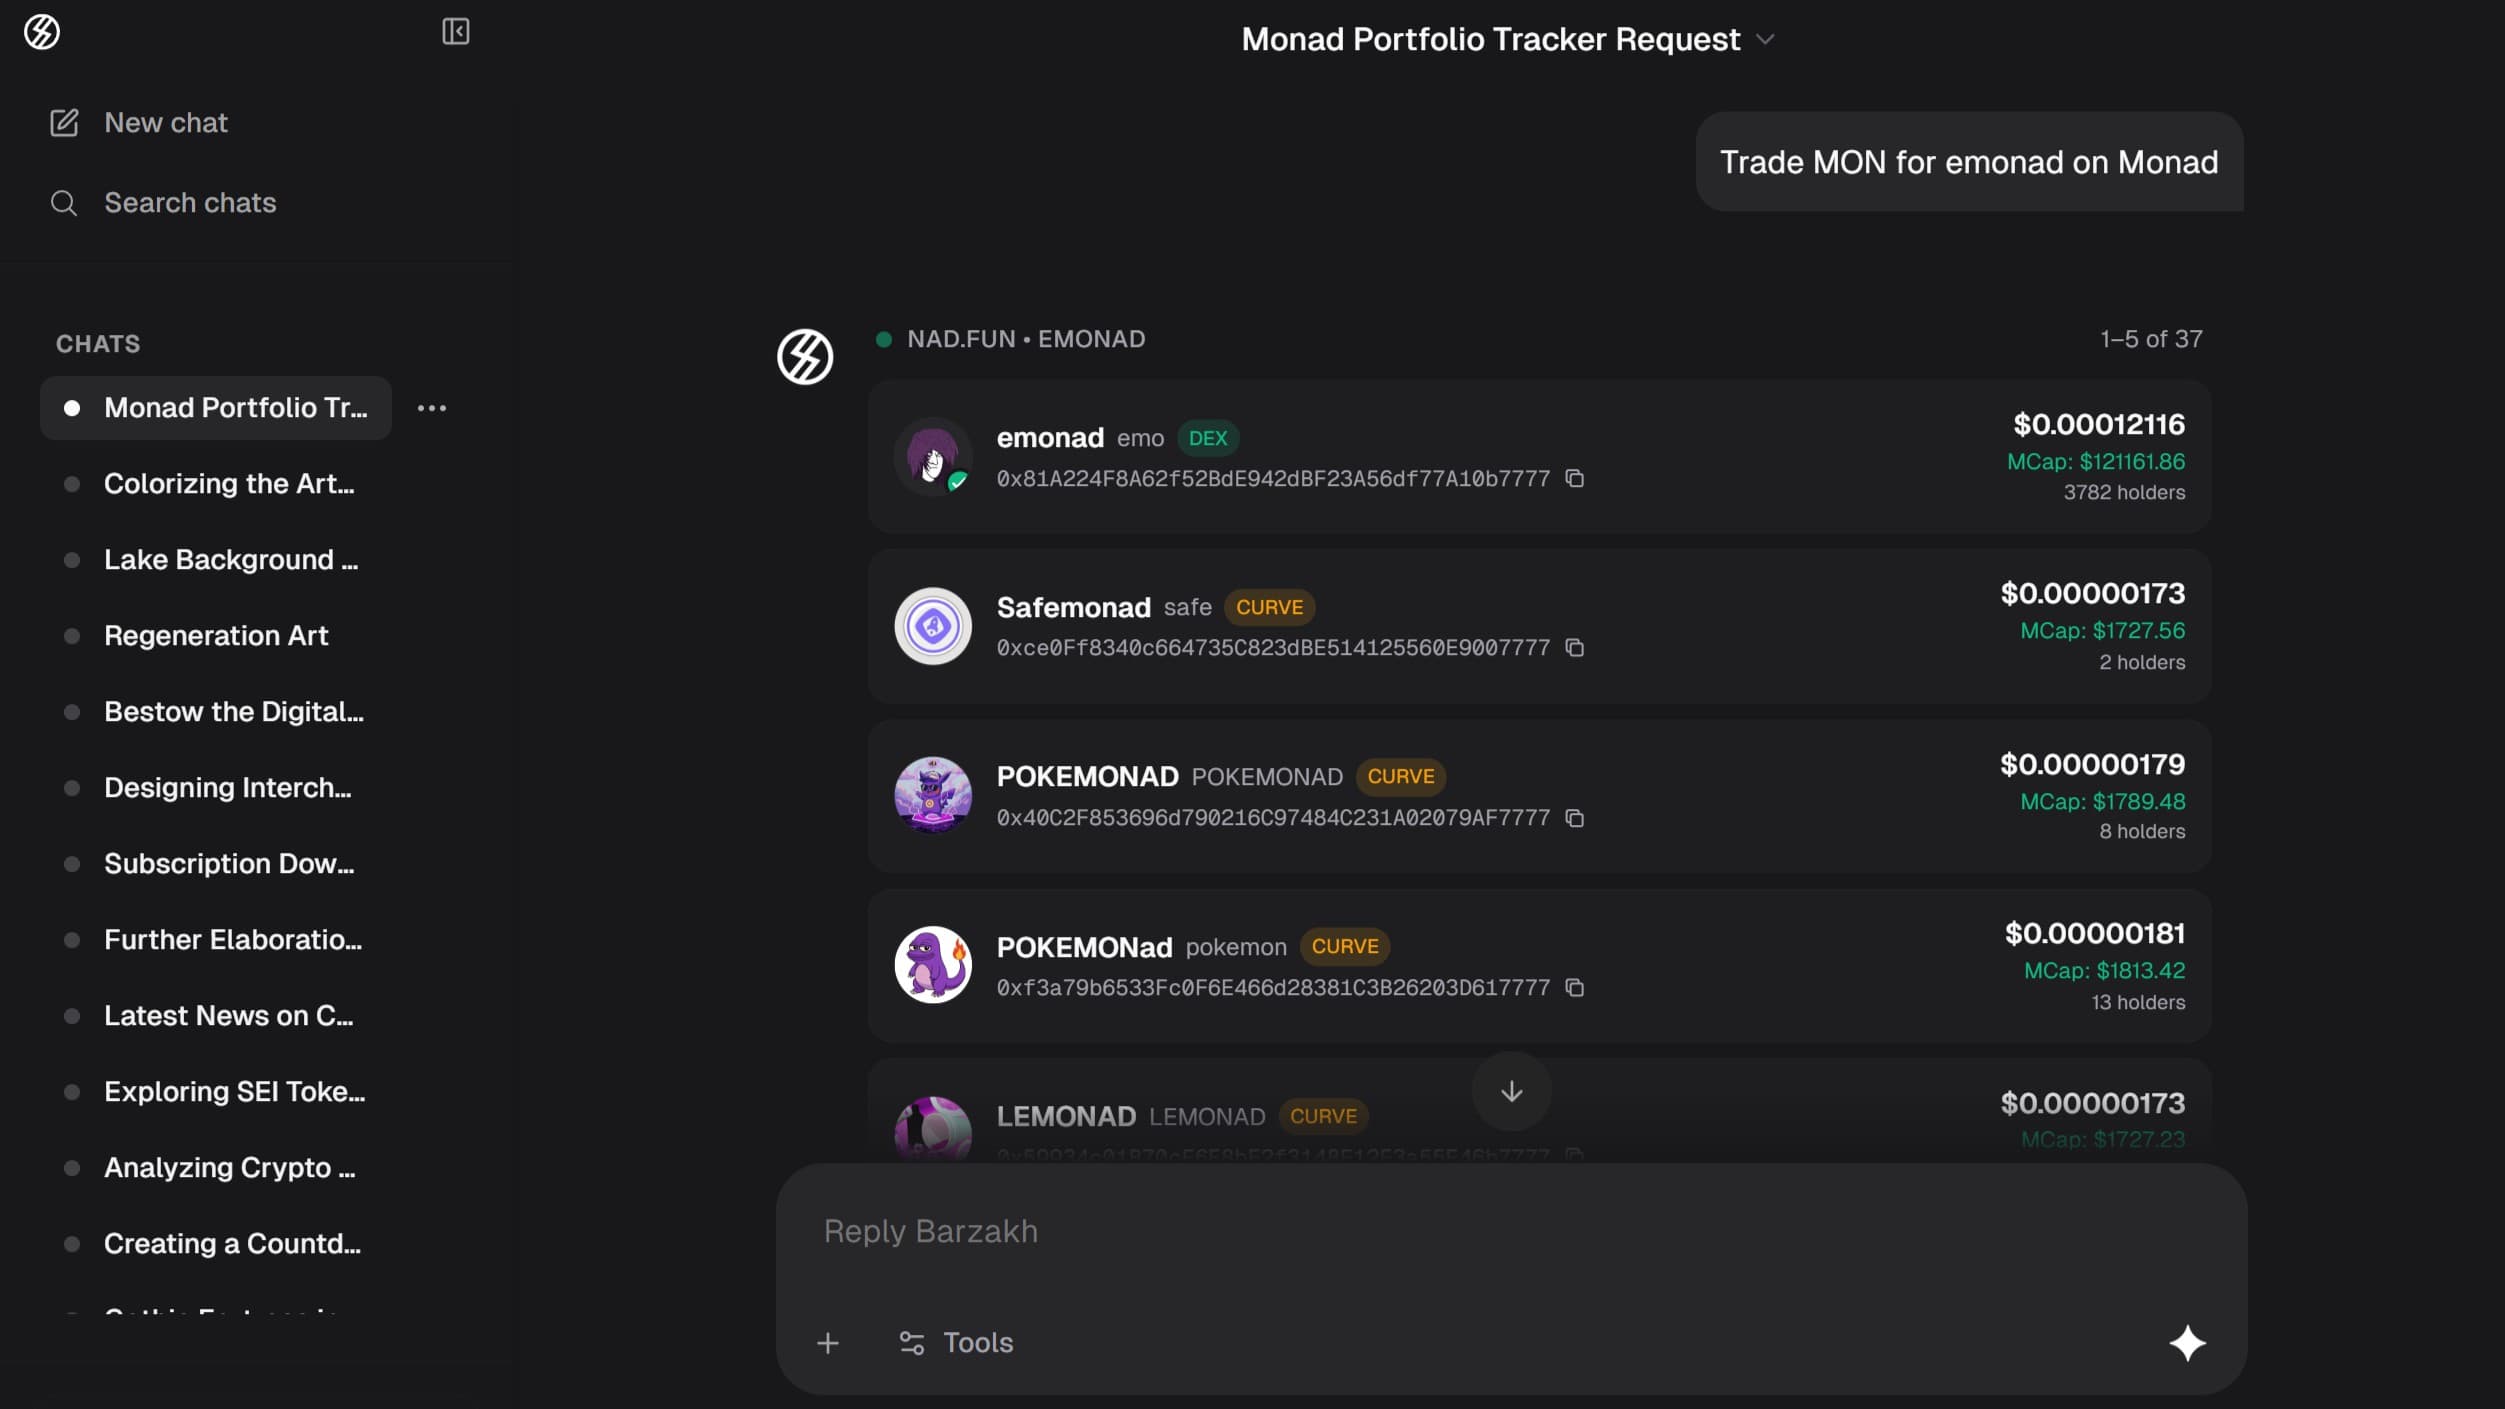Open the Regeneration Art chat
This screenshot has height=1409, width=2505.
point(216,636)
